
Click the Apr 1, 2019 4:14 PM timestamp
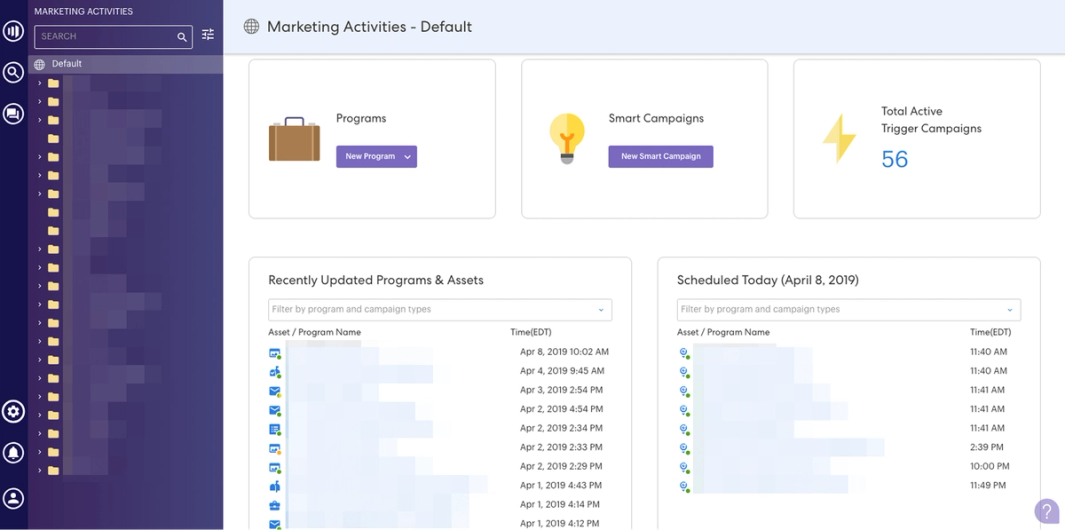click(560, 504)
